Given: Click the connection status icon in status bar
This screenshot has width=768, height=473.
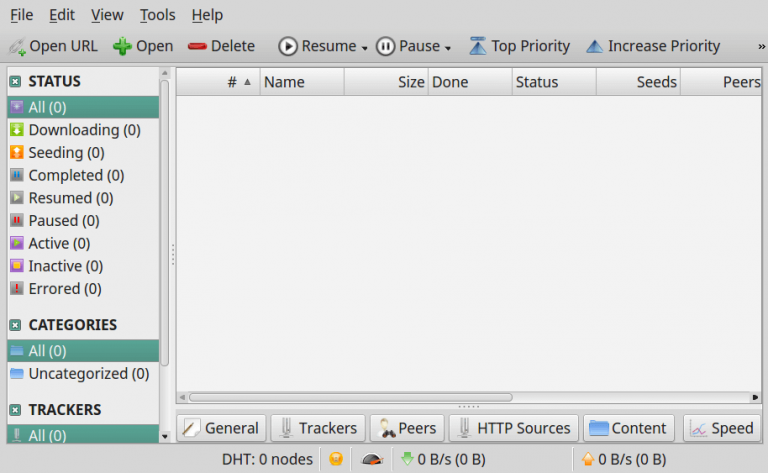Looking at the screenshot, I should pos(336,459).
